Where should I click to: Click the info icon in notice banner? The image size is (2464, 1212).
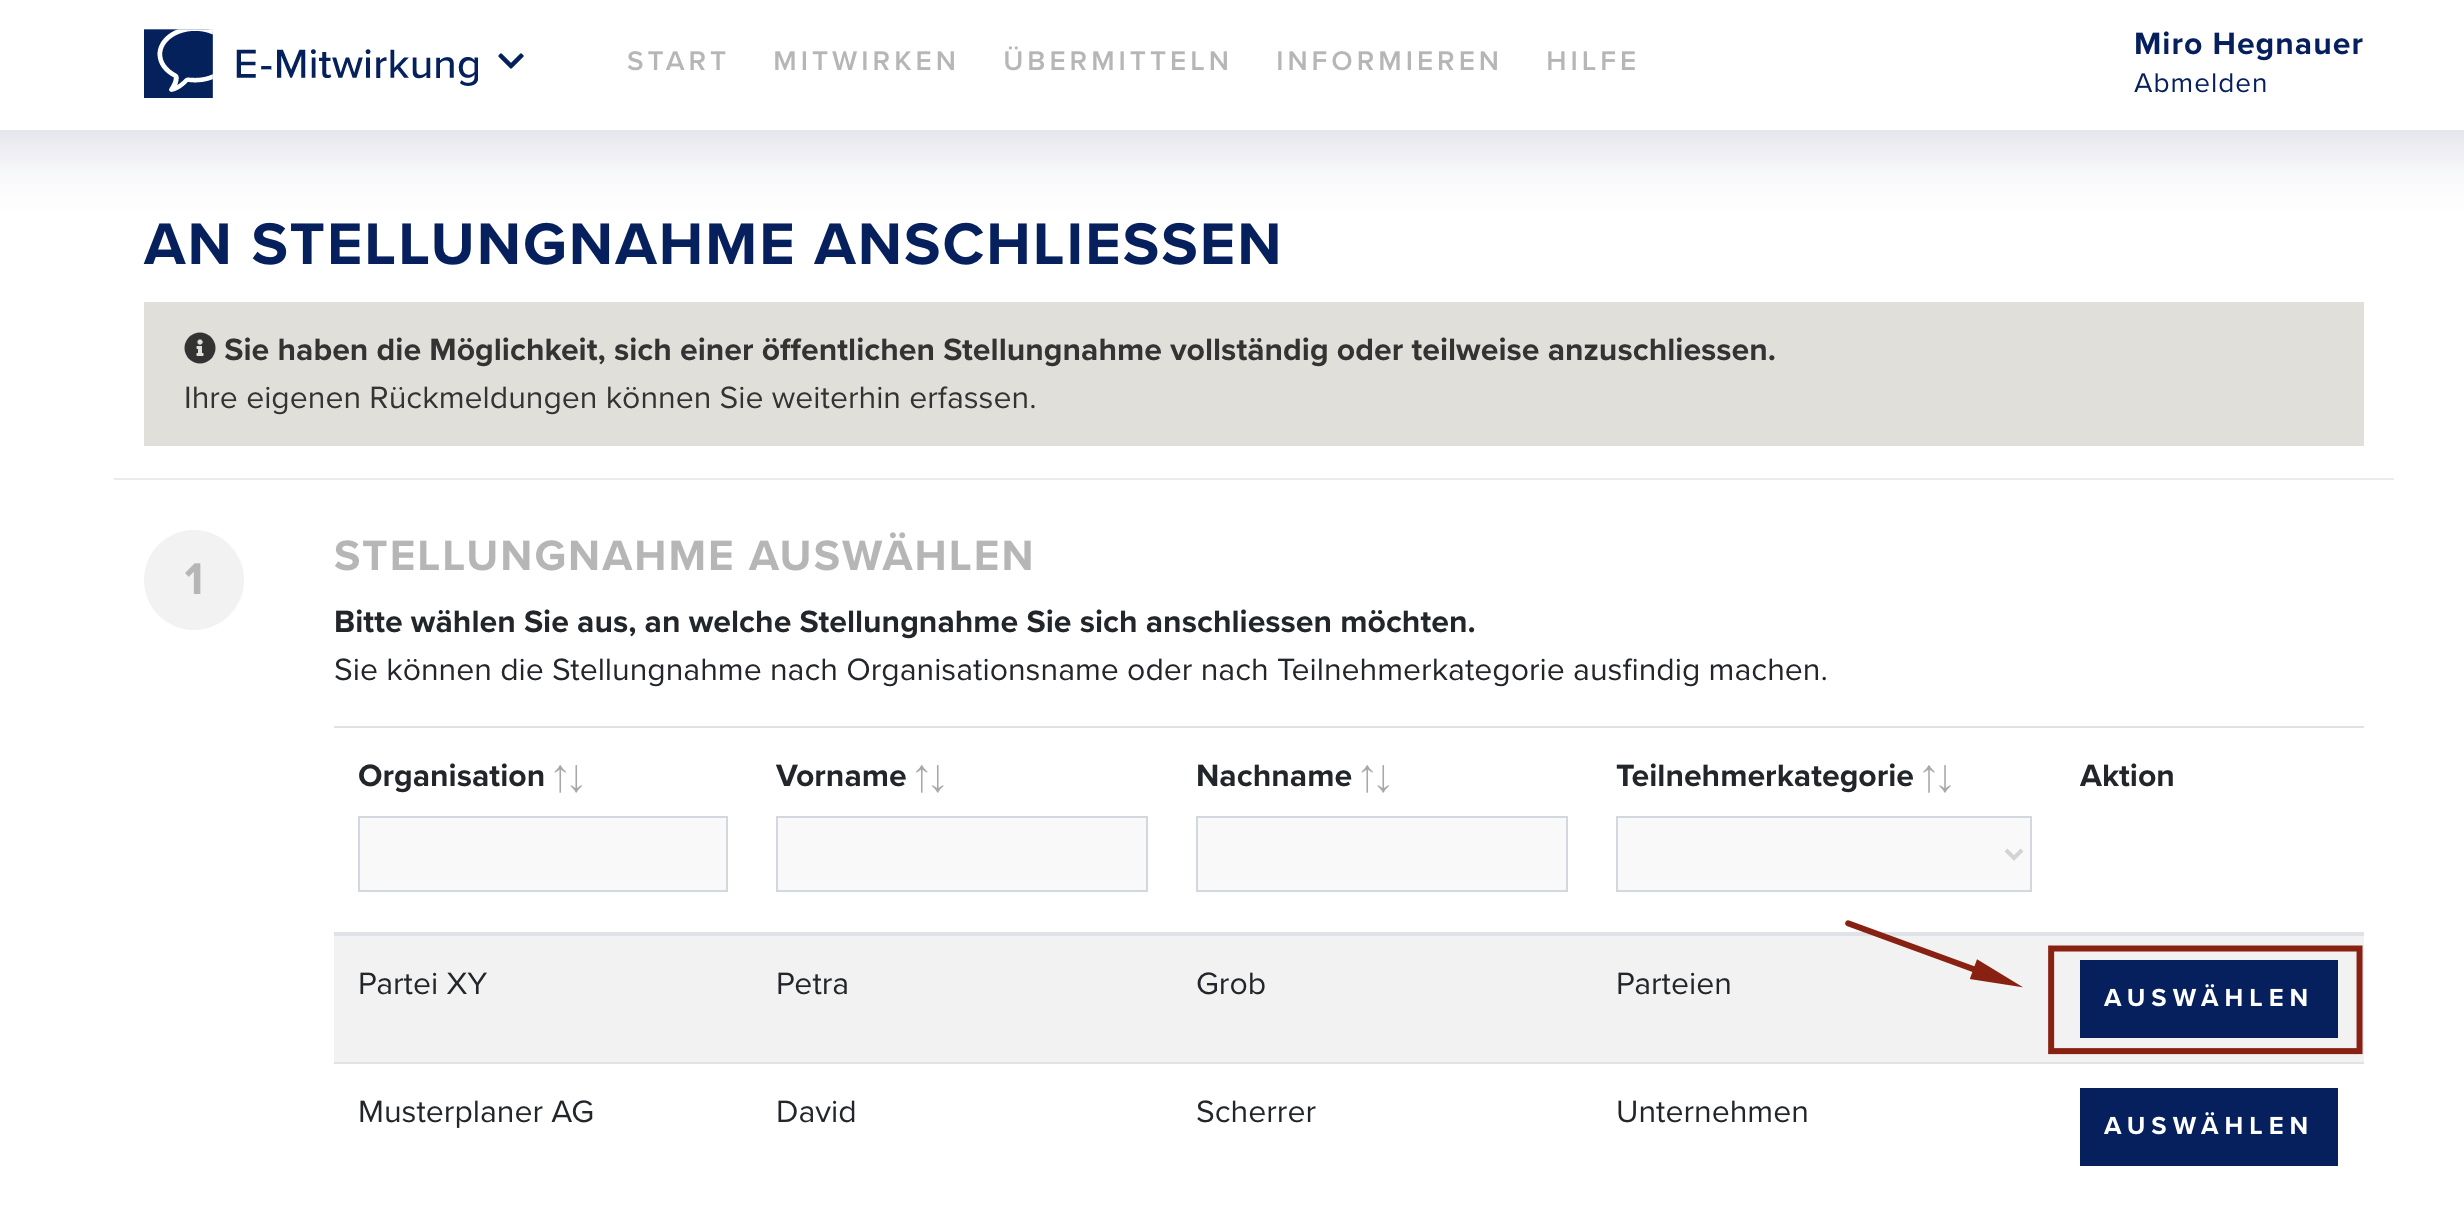[x=200, y=348]
